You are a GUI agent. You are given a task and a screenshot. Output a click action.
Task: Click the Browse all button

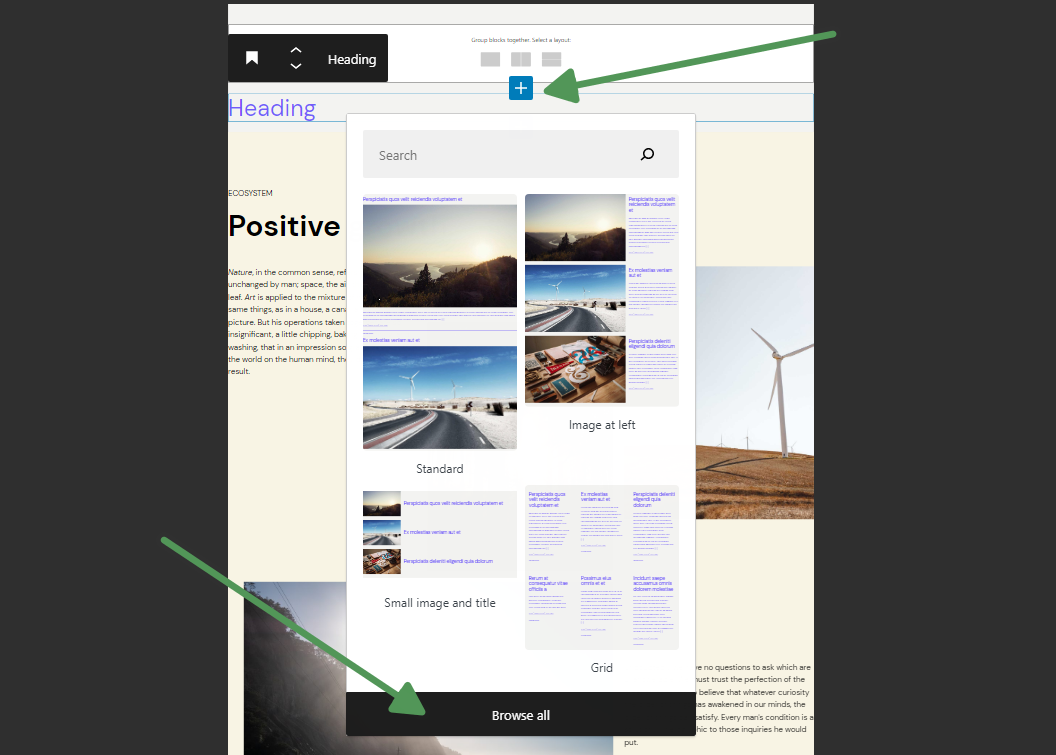[x=521, y=715]
